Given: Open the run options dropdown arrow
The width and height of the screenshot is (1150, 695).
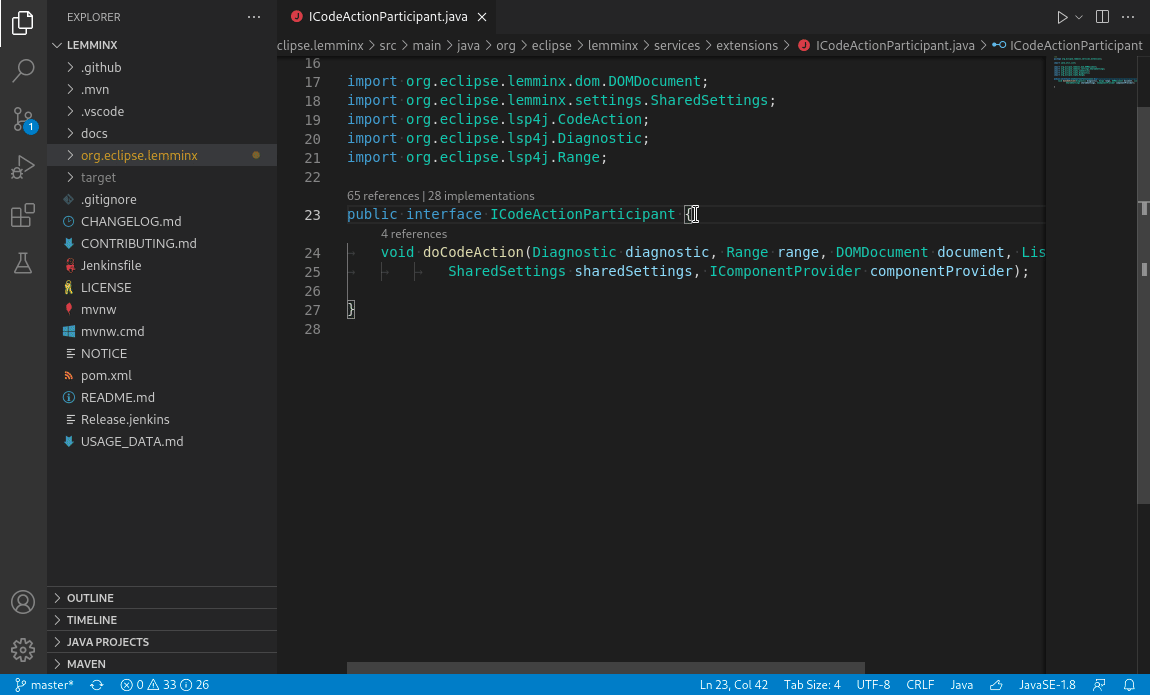Looking at the screenshot, I should point(1079,17).
